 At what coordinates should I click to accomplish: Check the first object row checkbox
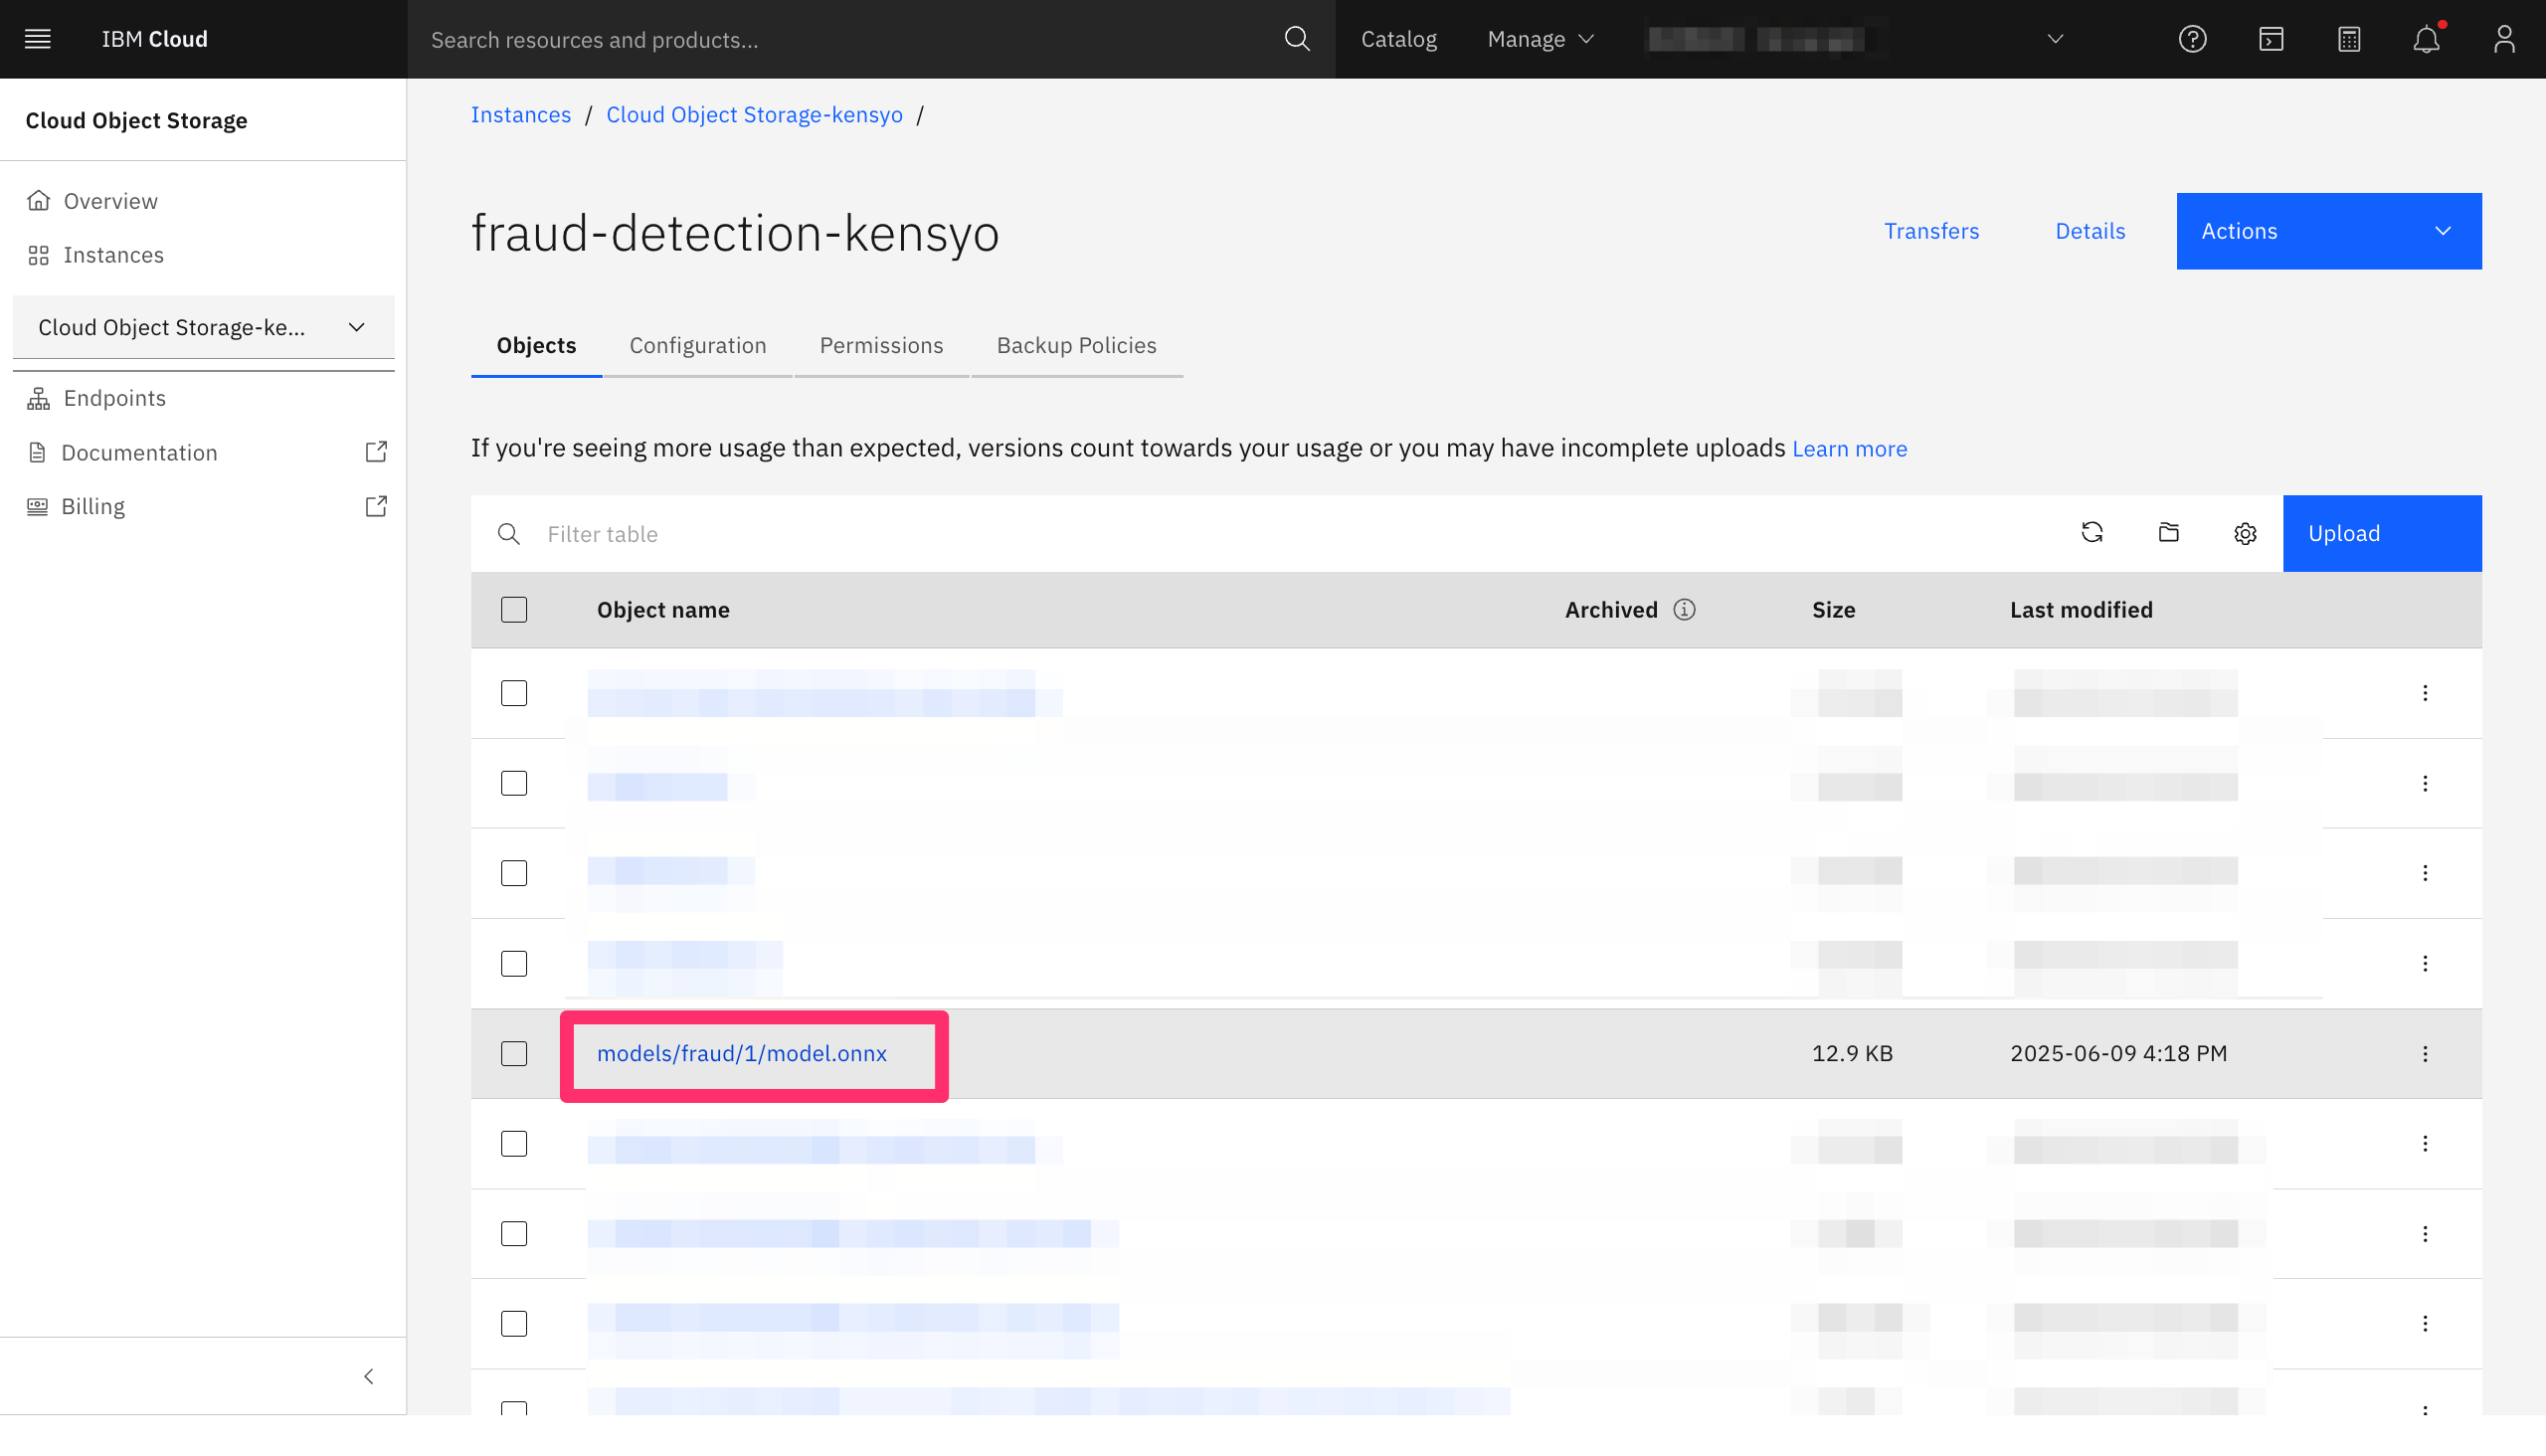[x=514, y=693]
